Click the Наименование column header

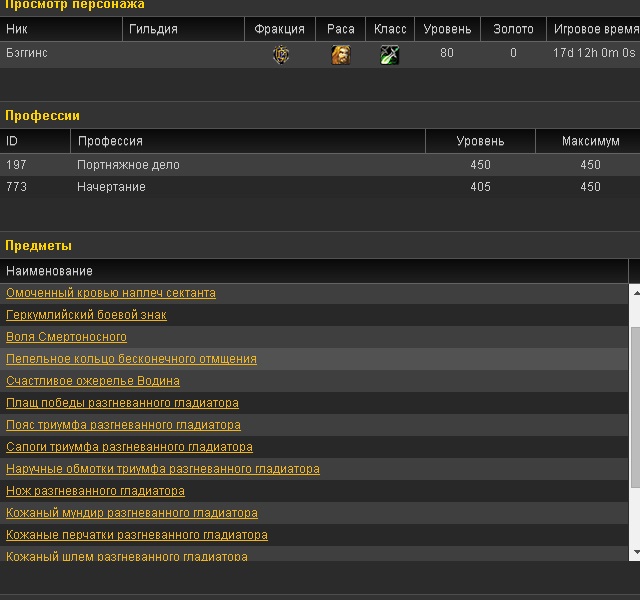(49, 271)
